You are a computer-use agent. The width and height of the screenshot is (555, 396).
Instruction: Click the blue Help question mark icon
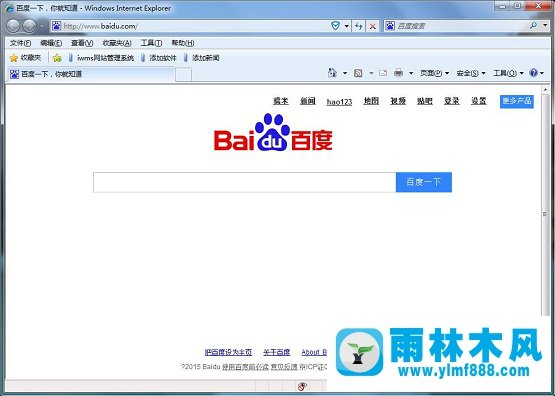533,73
